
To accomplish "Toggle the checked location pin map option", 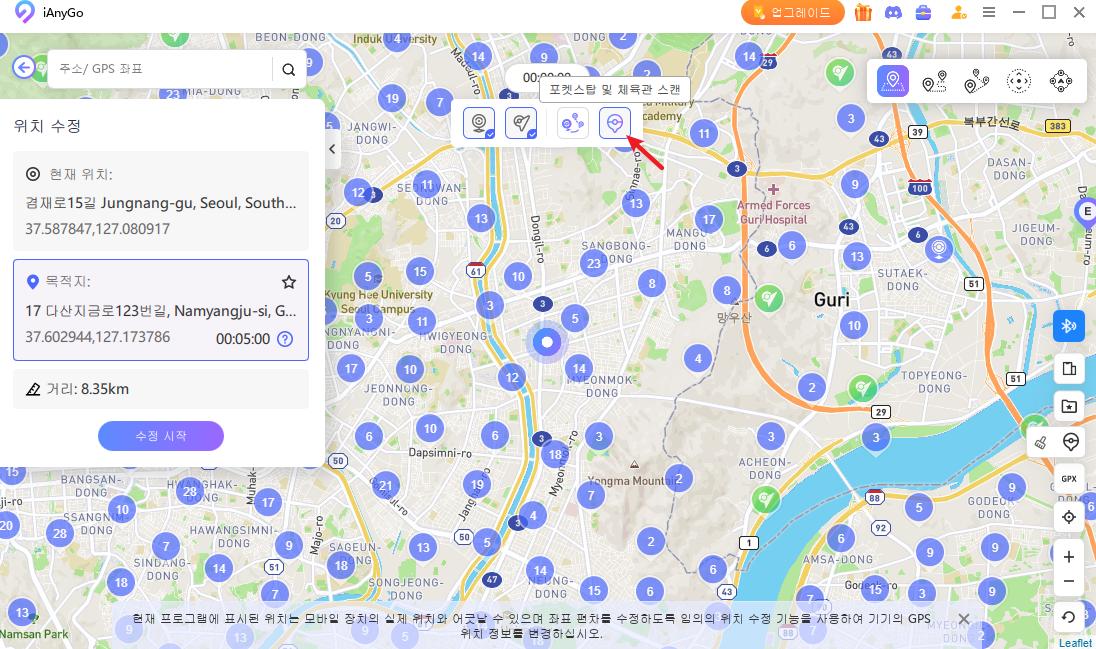I will click(x=480, y=123).
